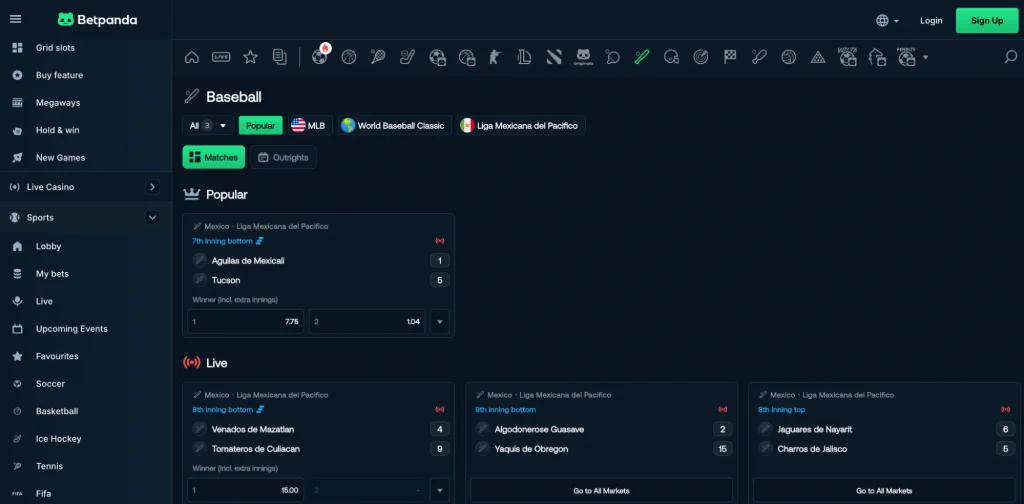Click the favourites star icon in sports bar
The image size is (1024, 504).
coord(250,57)
